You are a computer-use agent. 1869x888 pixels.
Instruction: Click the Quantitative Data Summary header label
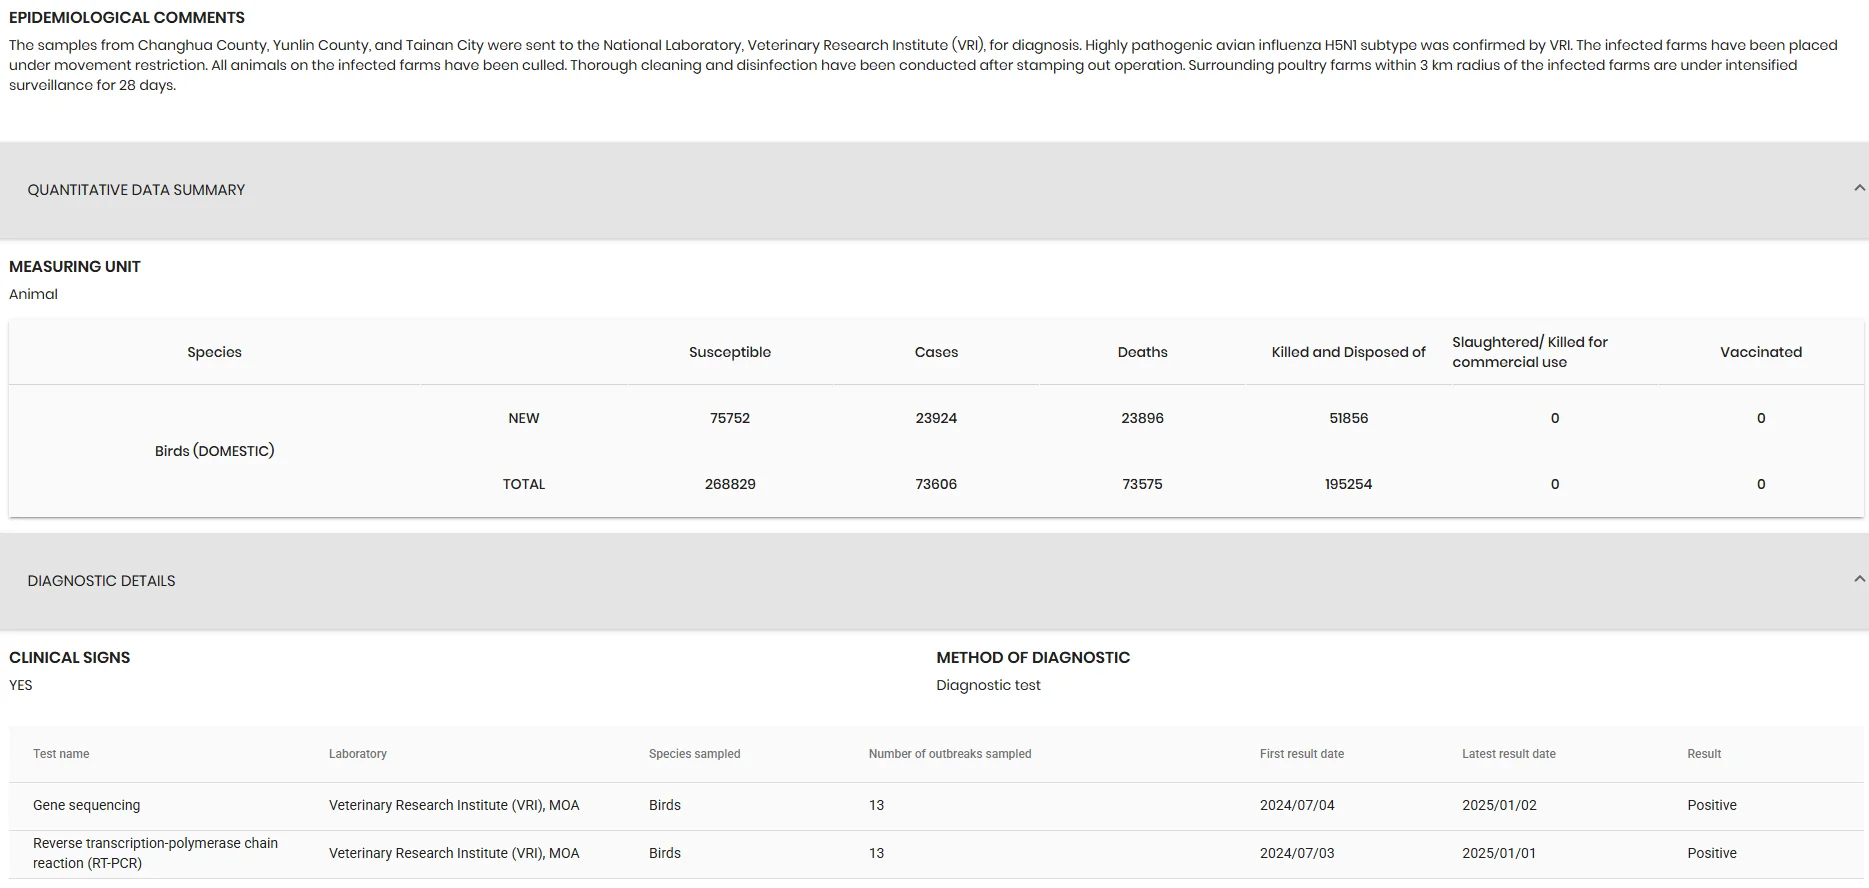(x=136, y=190)
